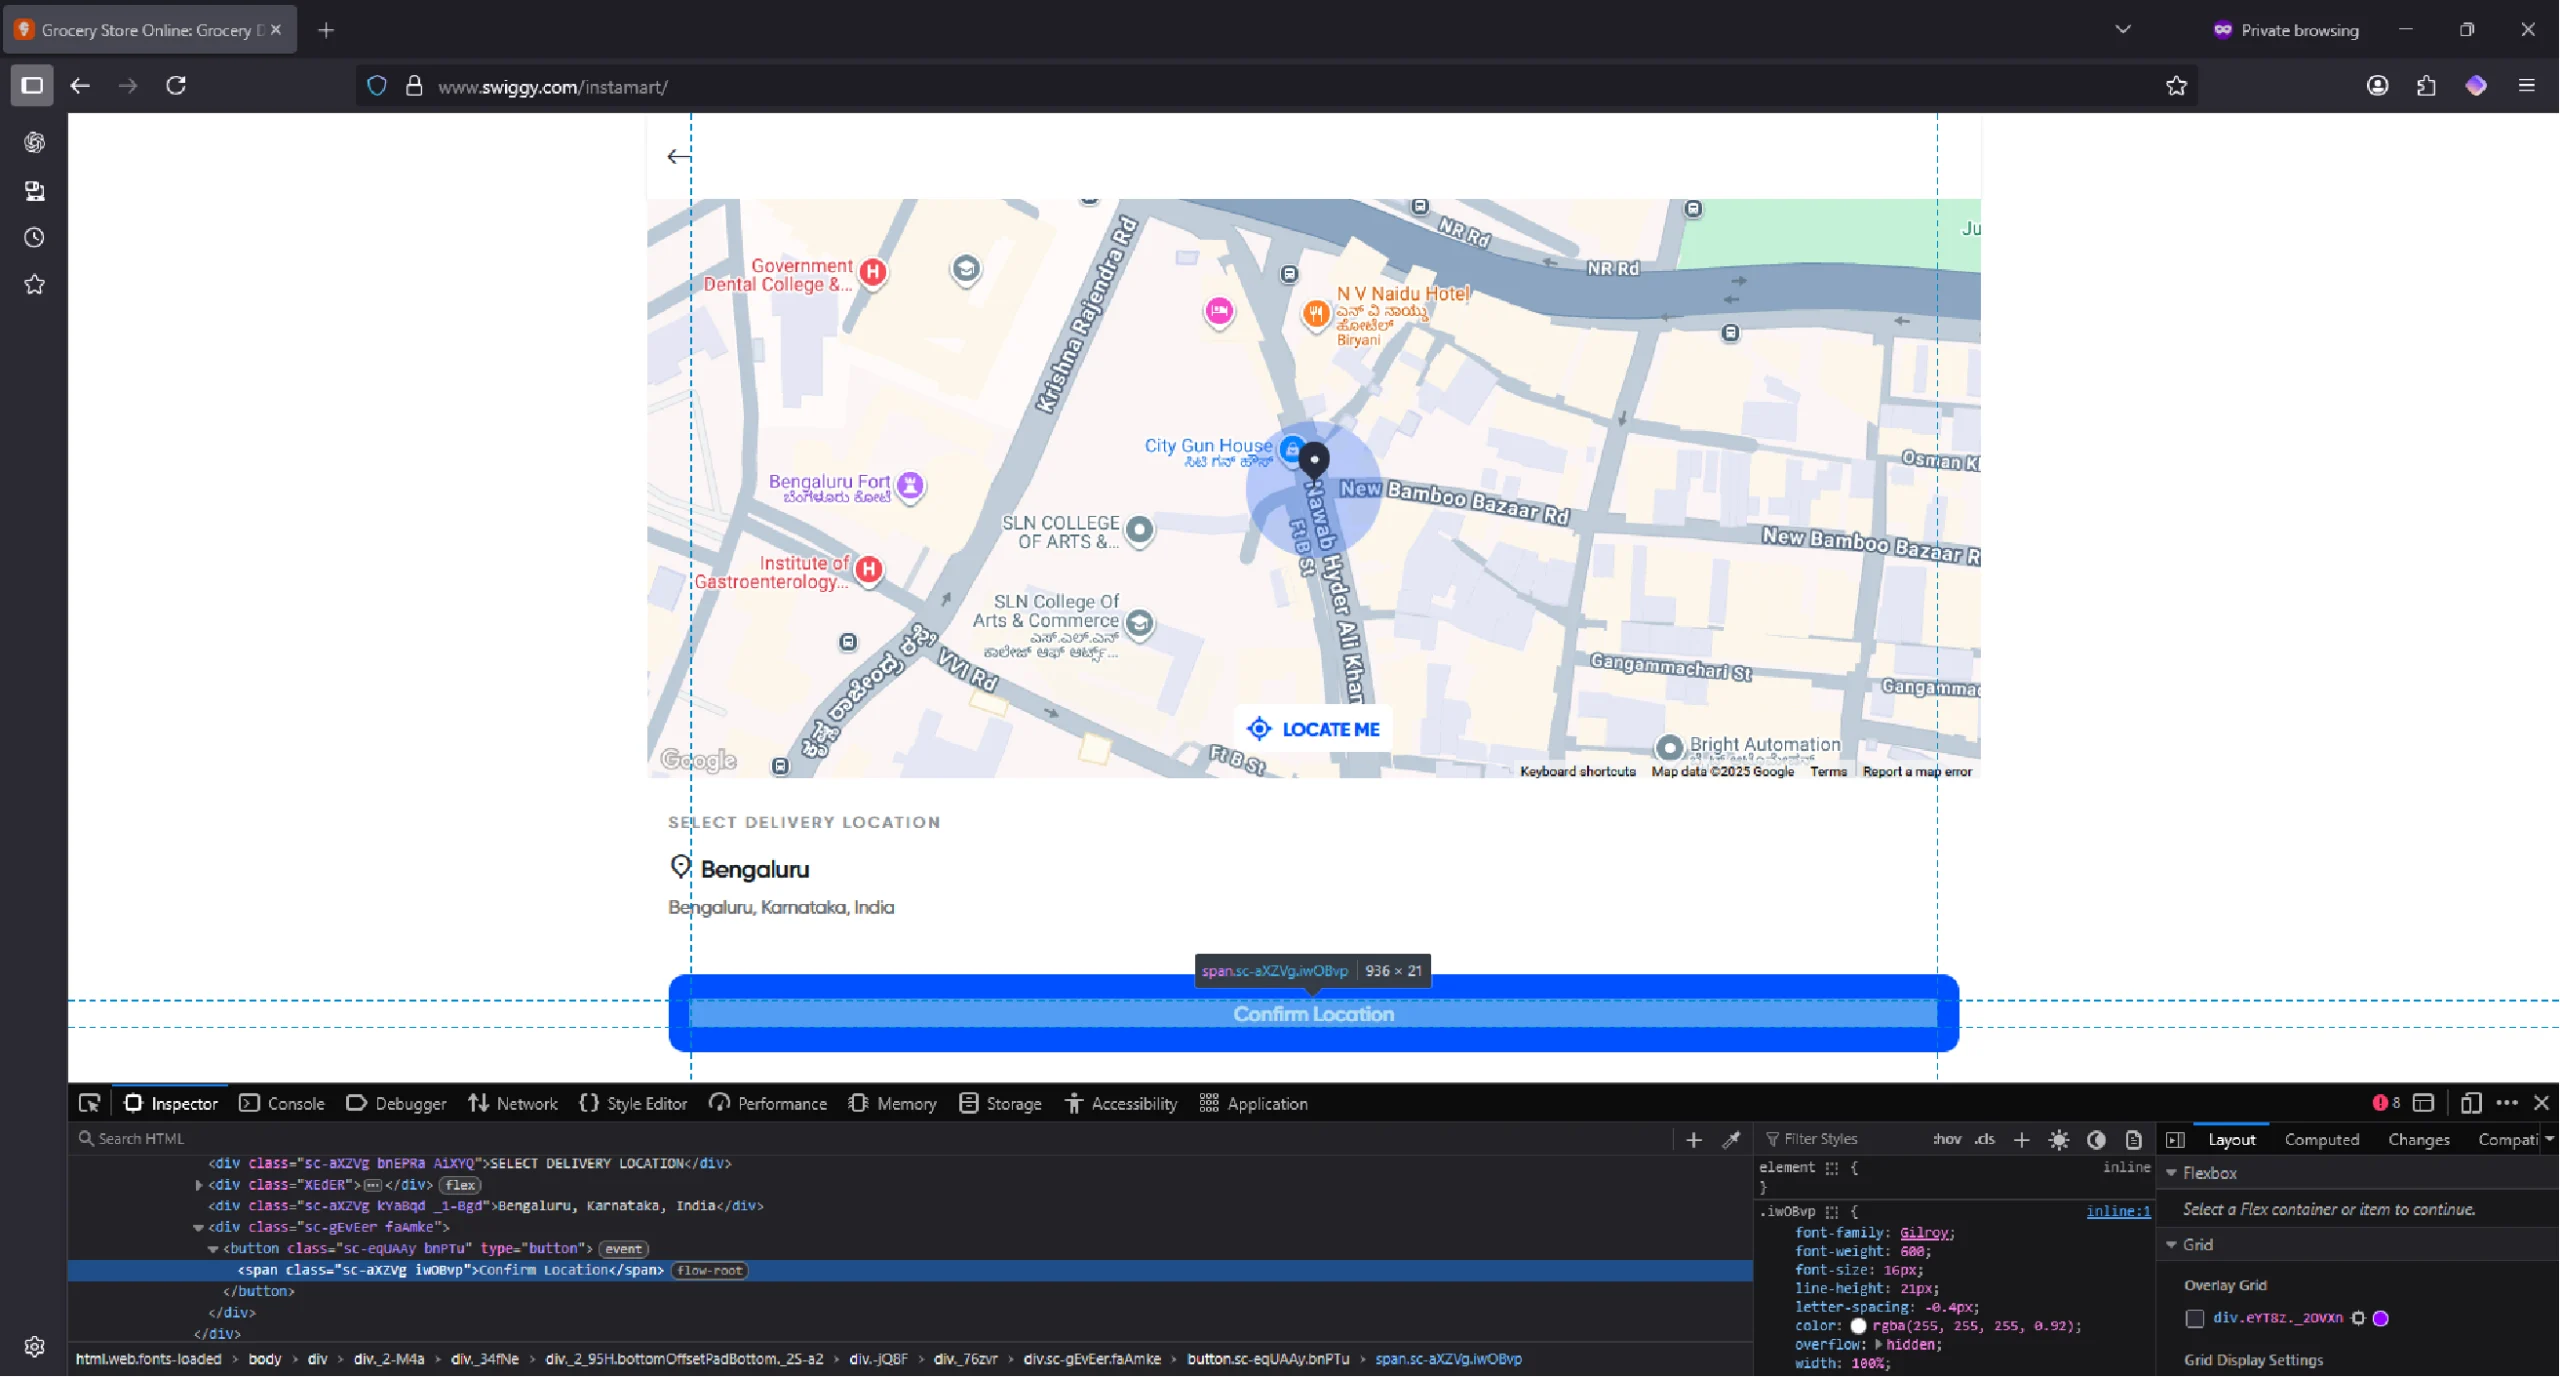Reload the current page
Viewport: 2560px width, 1377px height.
(176, 86)
